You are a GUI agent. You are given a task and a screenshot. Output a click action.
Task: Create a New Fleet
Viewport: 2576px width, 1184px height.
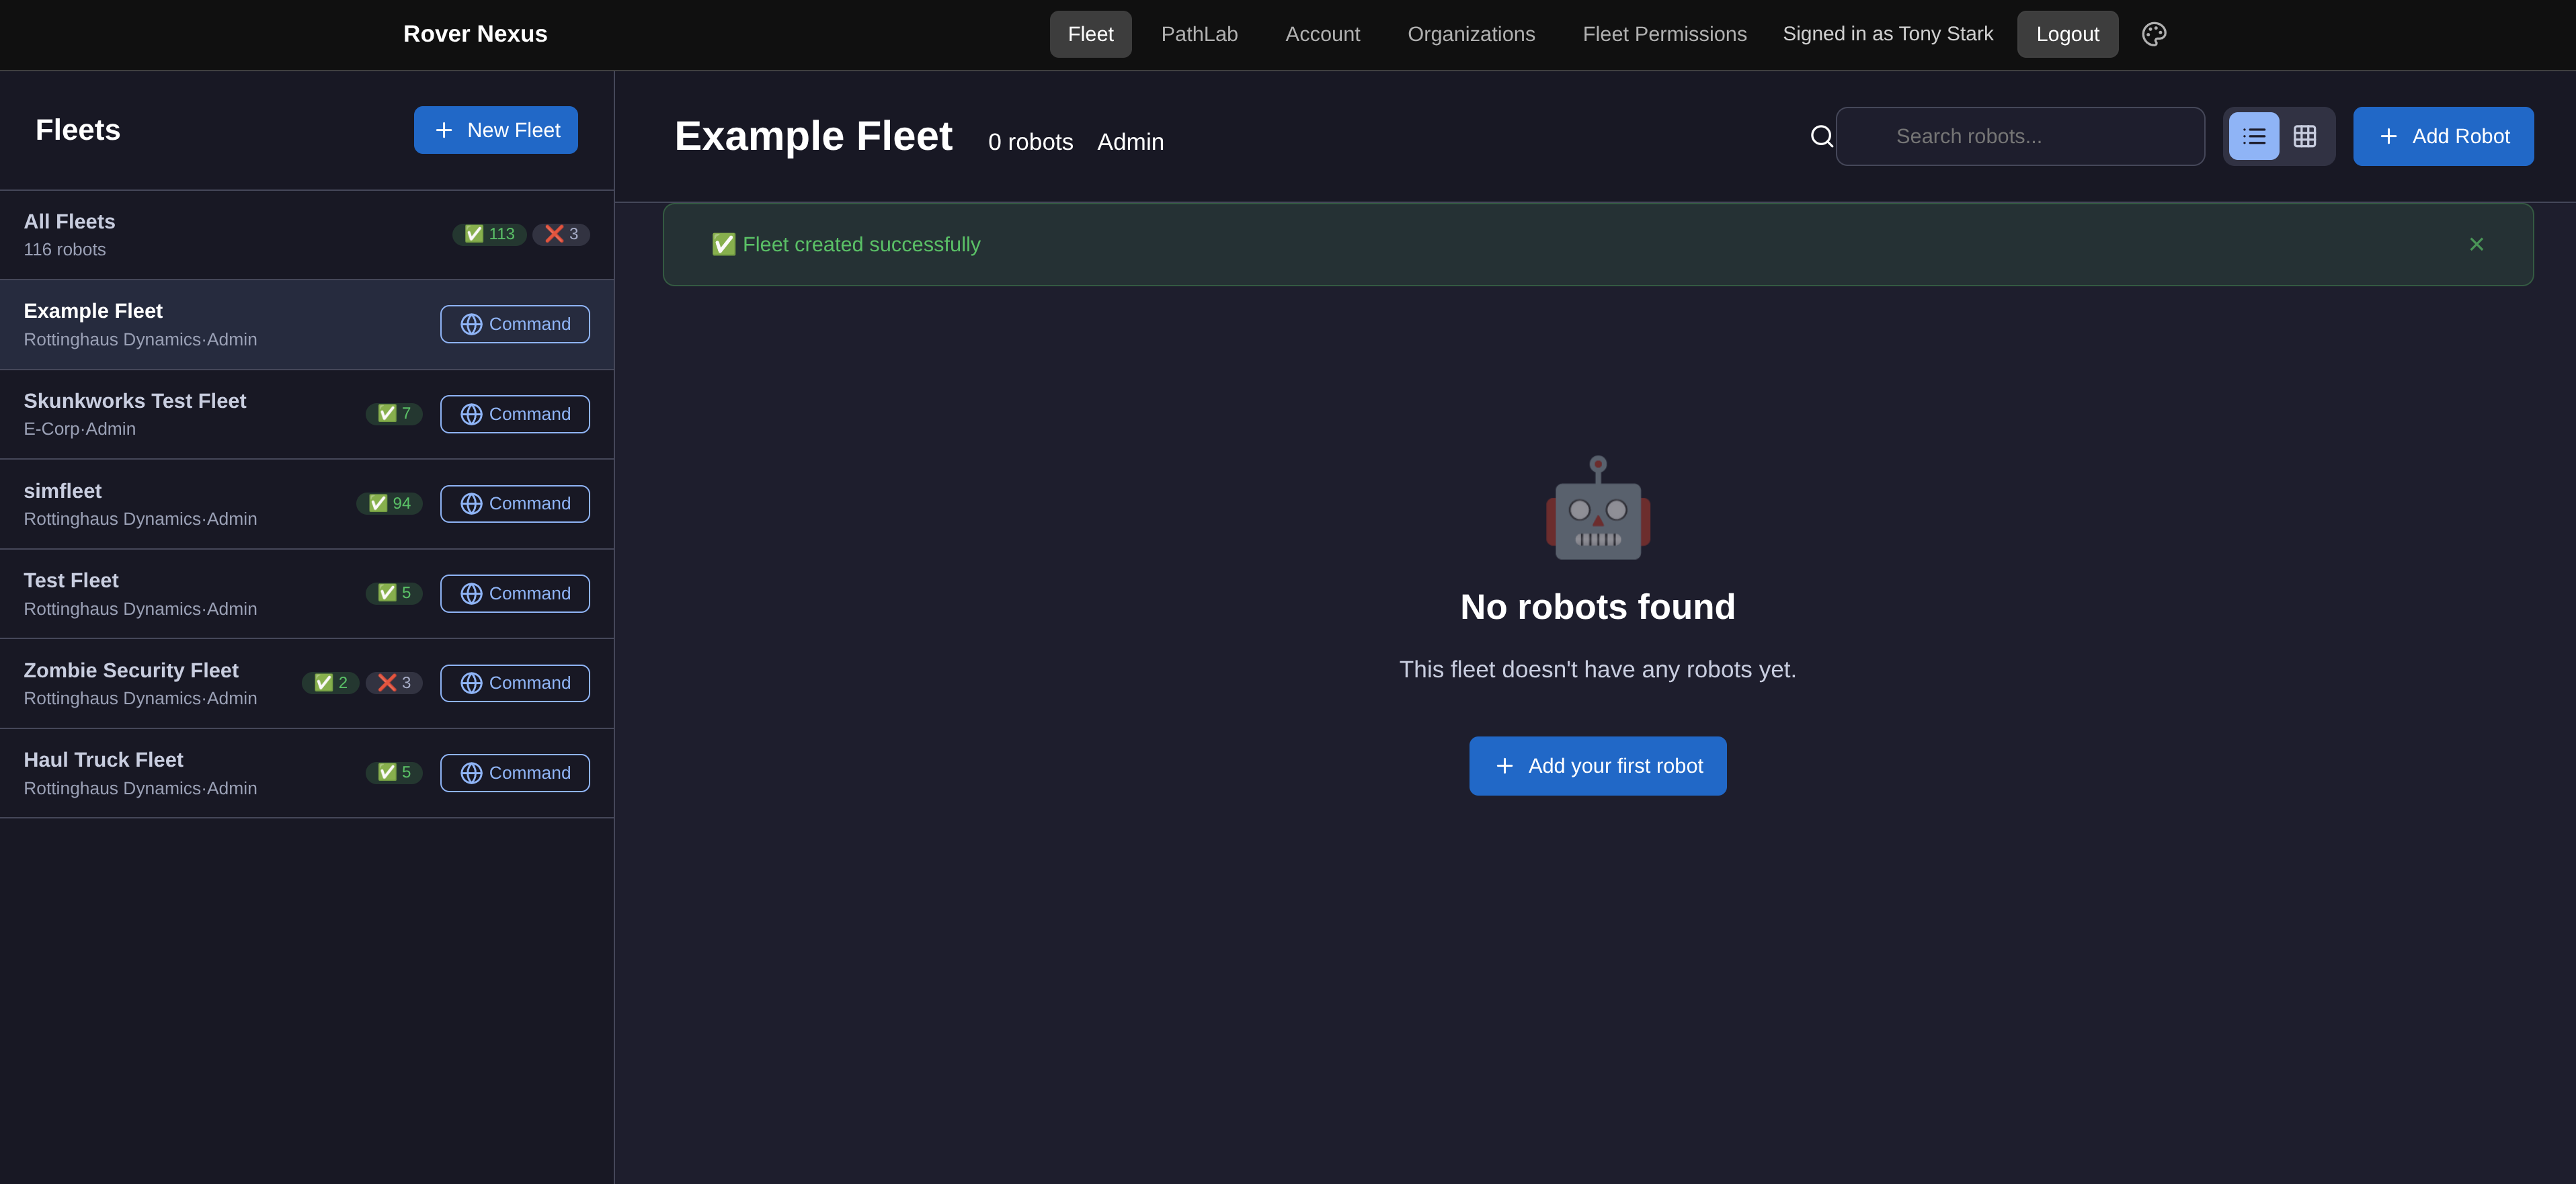coord(495,130)
